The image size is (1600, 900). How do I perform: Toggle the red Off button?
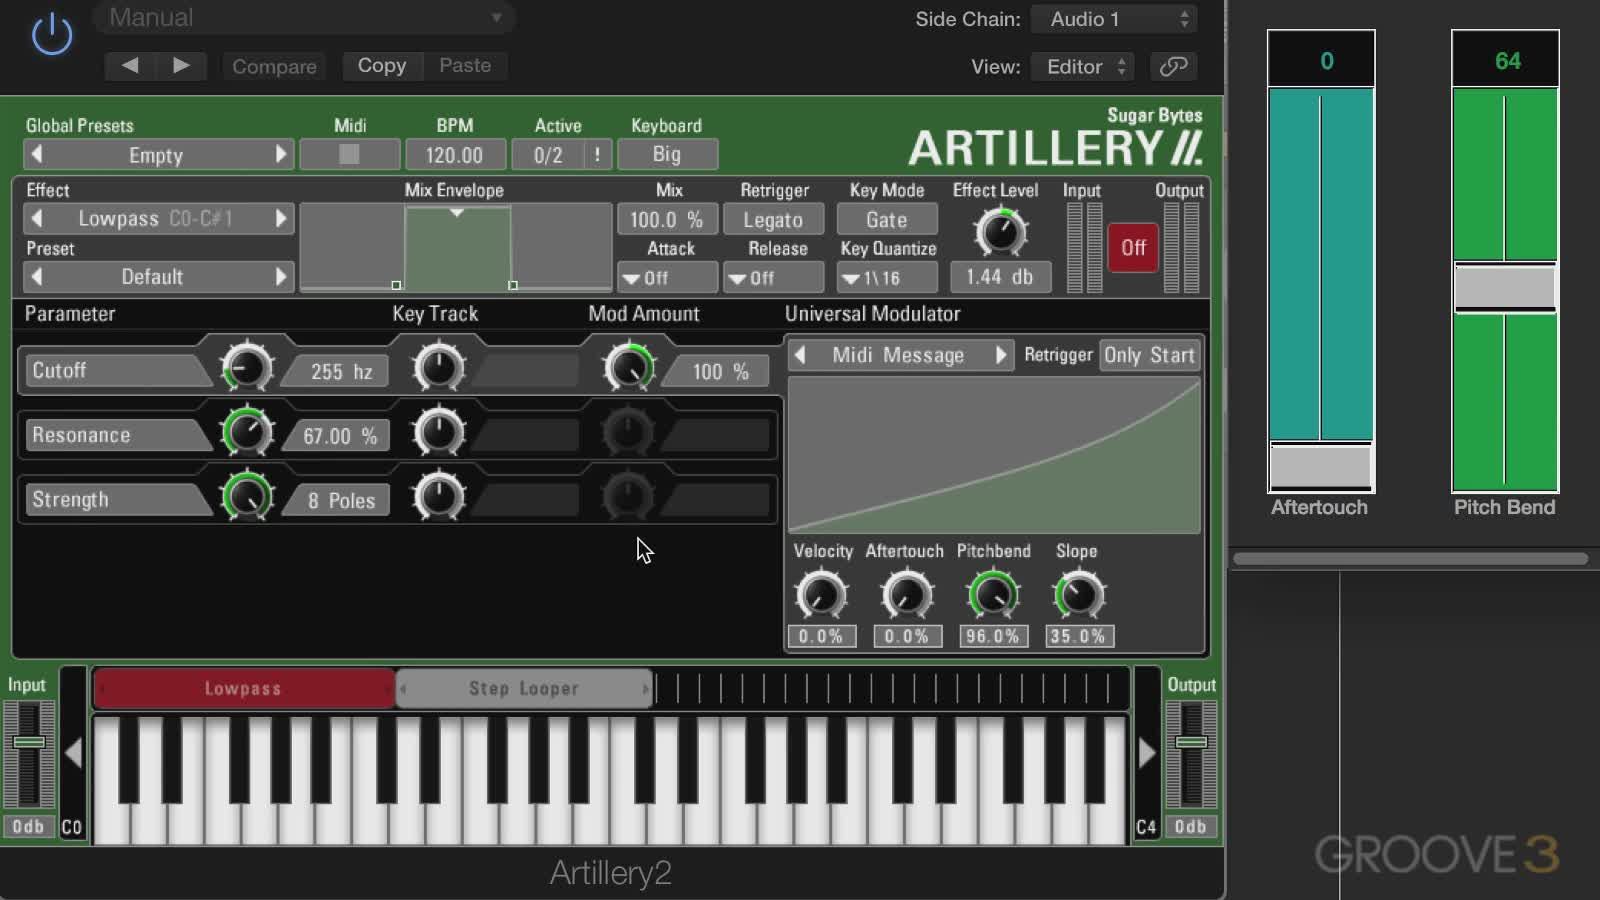click(1133, 247)
